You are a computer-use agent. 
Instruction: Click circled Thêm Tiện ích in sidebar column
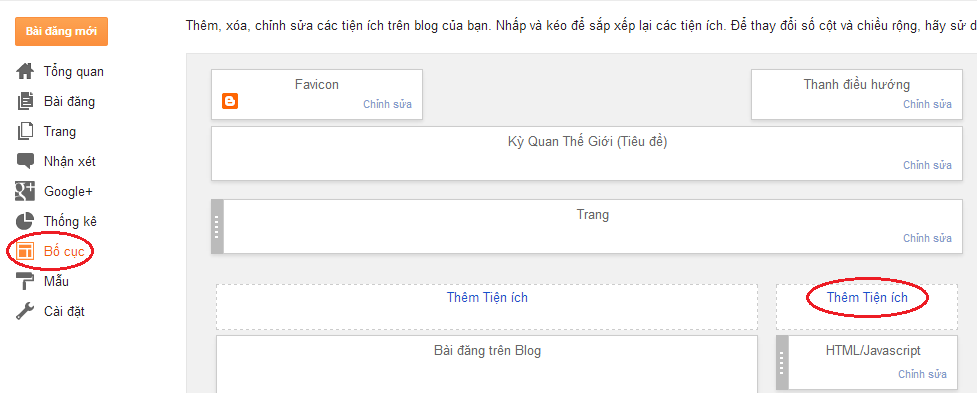[867, 298]
